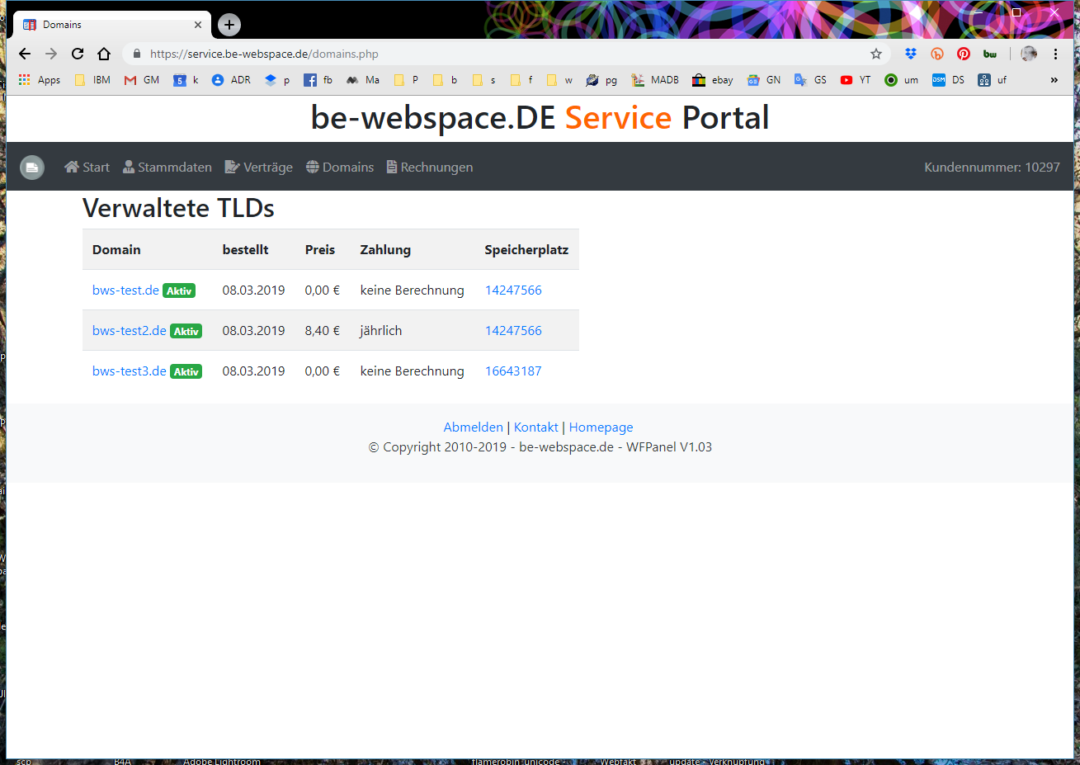Open the Chrome menu with three dots
1080x765 pixels.
click(1056, 53)
